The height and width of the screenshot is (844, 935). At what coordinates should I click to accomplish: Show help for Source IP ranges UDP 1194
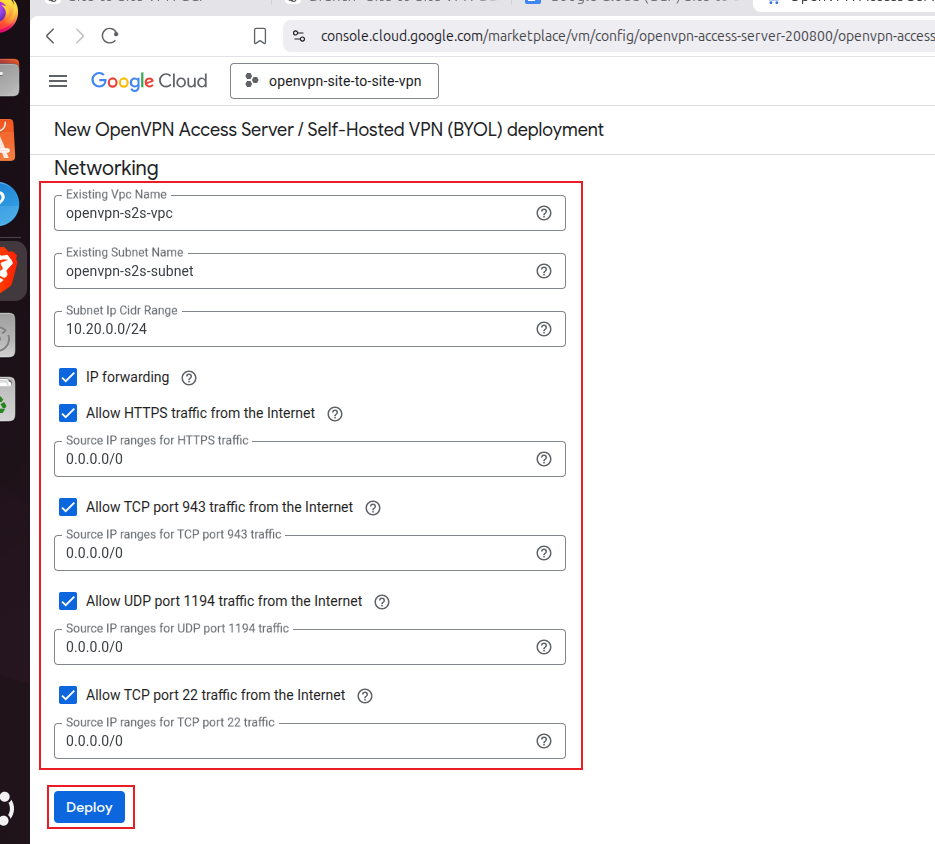click(544, 647)
